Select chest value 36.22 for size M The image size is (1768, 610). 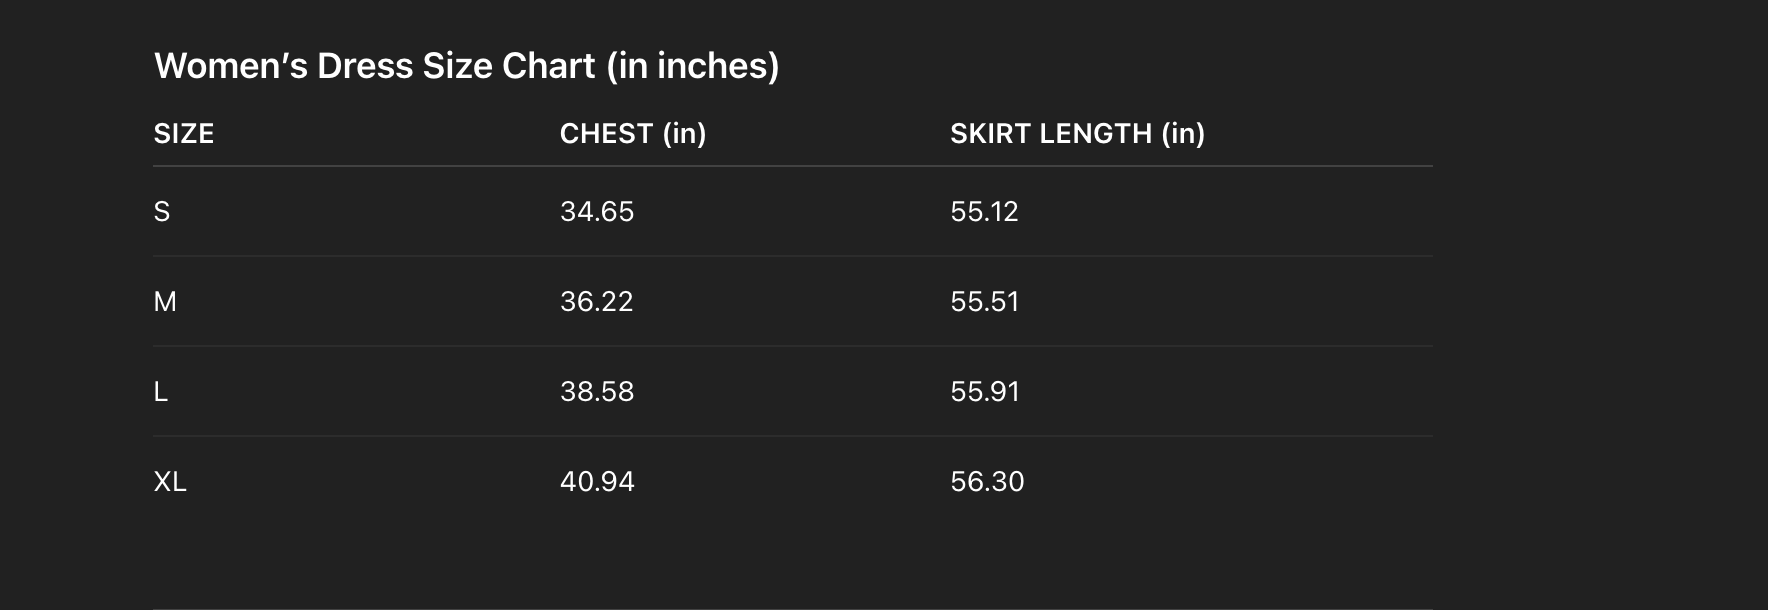597,302
